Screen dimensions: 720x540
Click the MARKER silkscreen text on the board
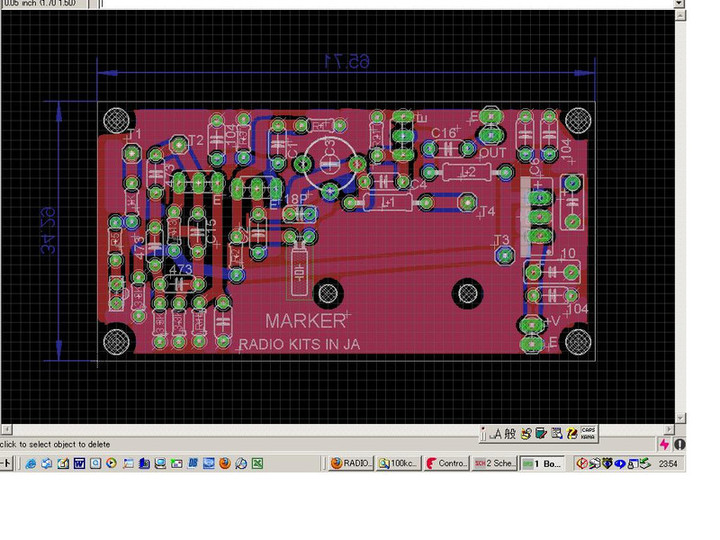[x=304, y=321]
